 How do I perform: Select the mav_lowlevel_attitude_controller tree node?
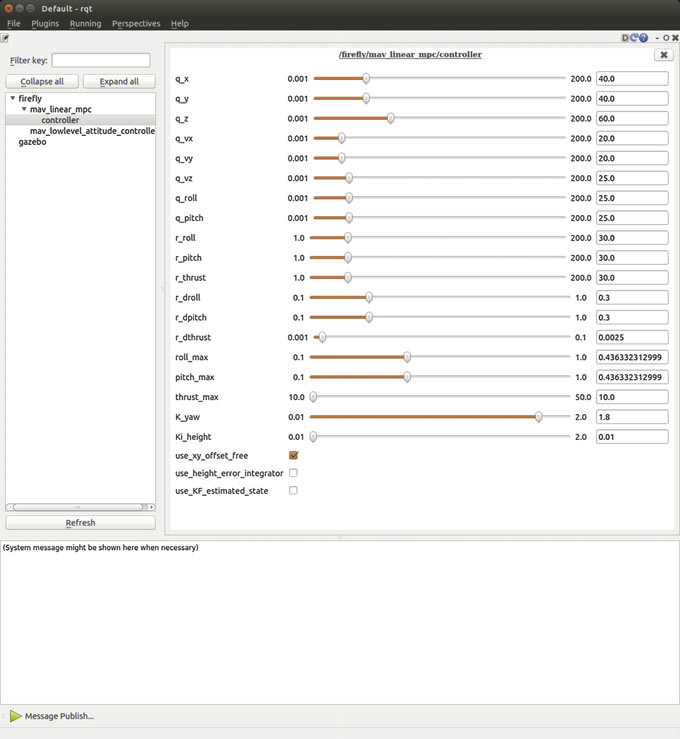click(x=92, y=131)
